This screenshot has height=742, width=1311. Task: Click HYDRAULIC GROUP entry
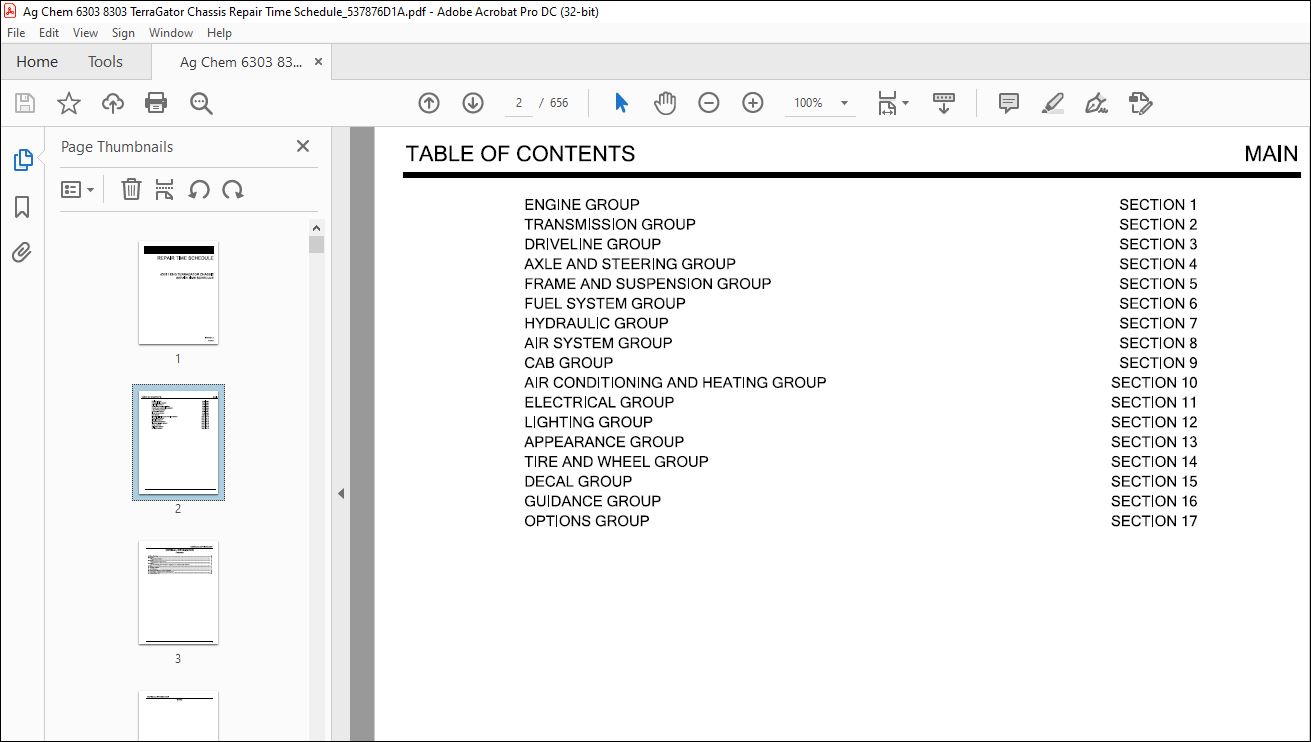point(596,323)
